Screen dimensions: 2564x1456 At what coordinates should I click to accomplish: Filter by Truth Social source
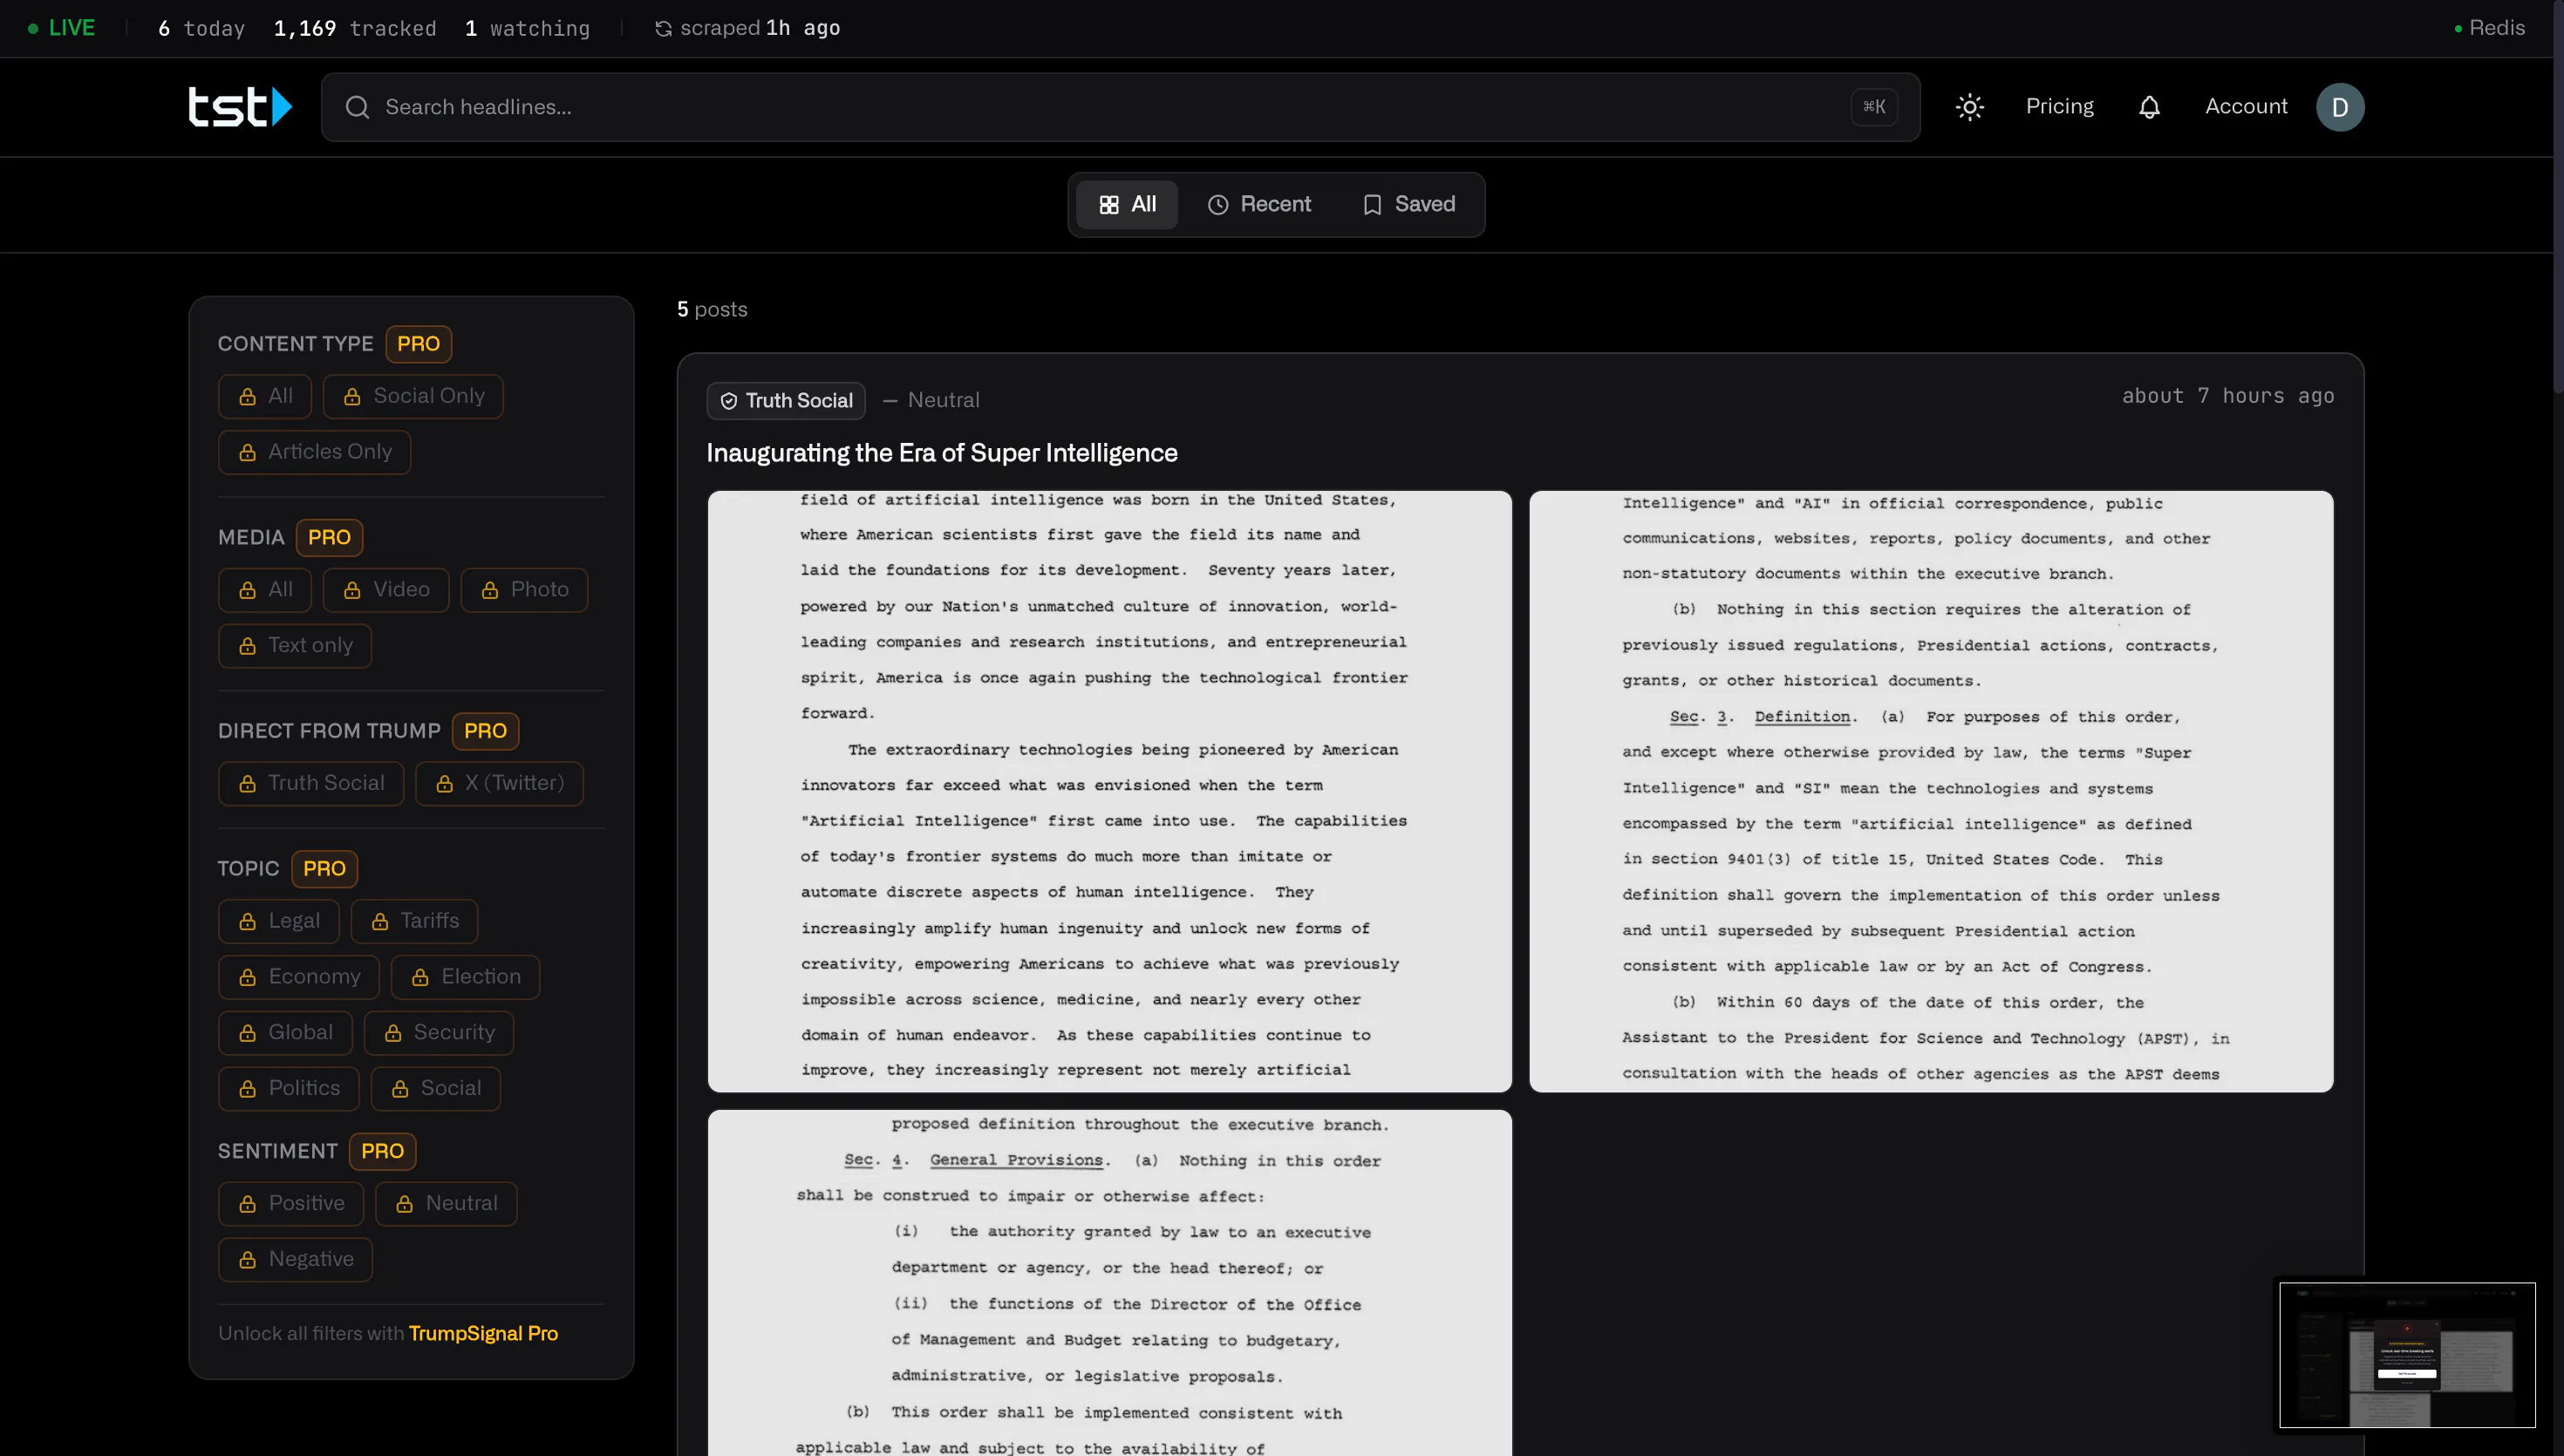(311, 783)
